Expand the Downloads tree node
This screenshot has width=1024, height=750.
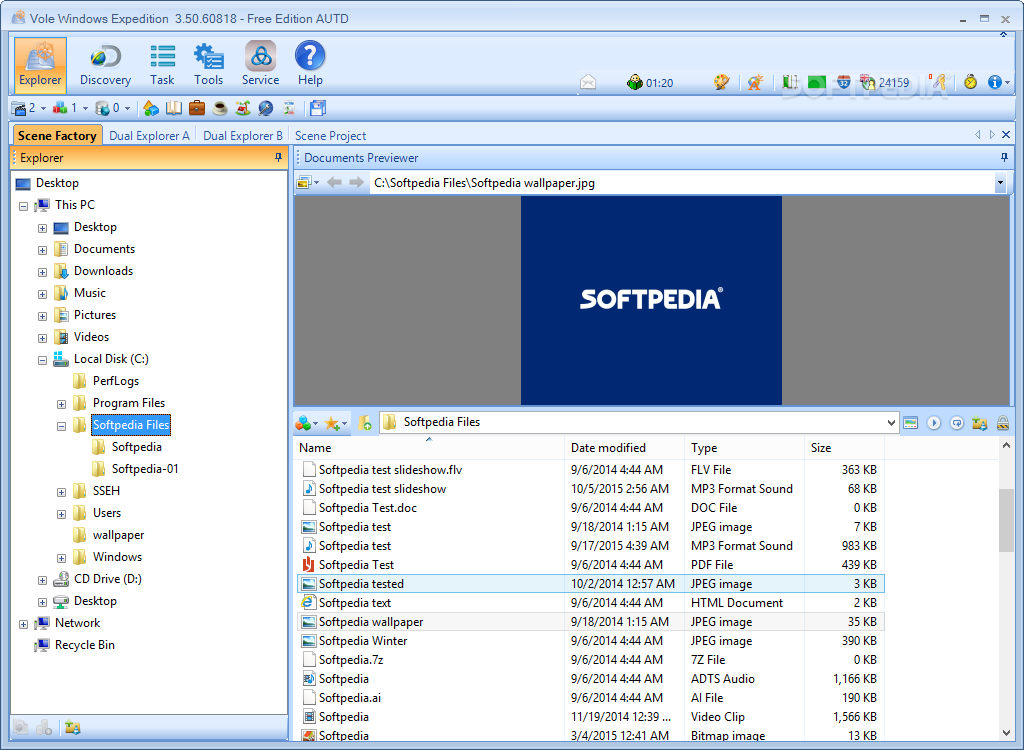point(42,272)
